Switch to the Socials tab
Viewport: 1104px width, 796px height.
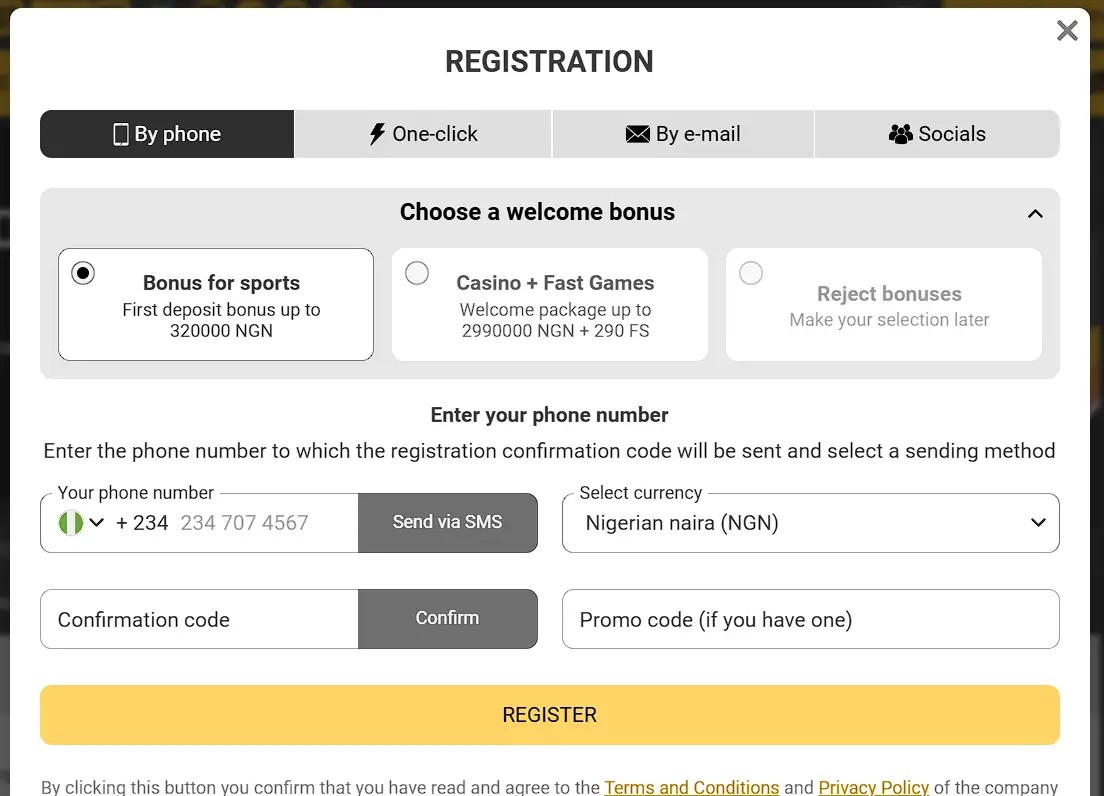tap(937, 133)
